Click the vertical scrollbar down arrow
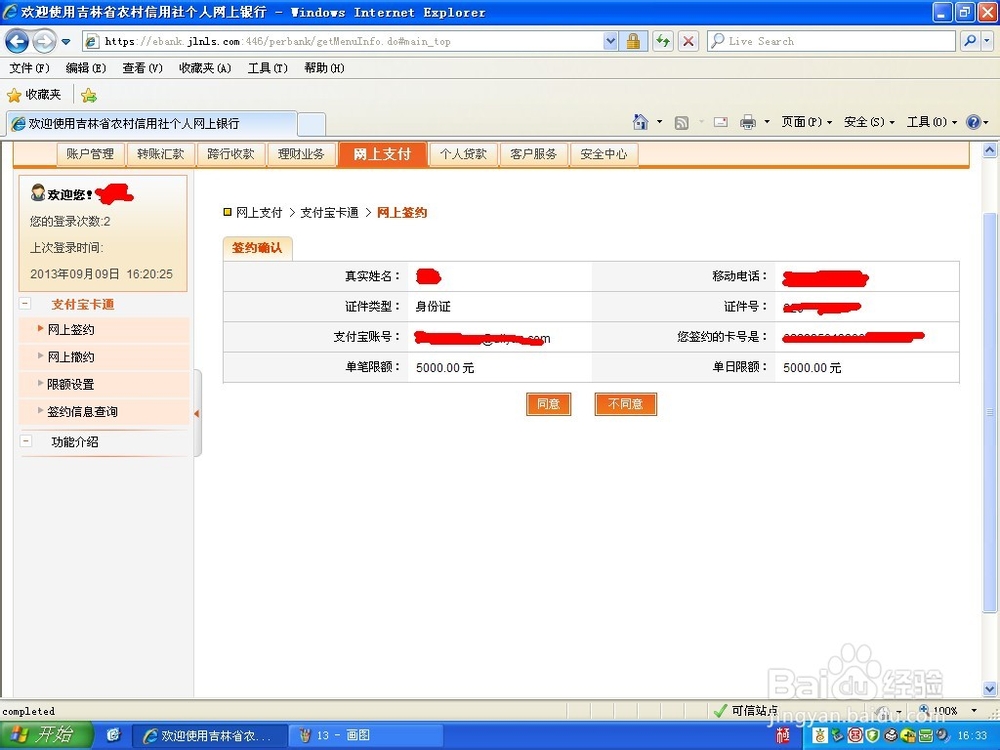 click(989, 689)
